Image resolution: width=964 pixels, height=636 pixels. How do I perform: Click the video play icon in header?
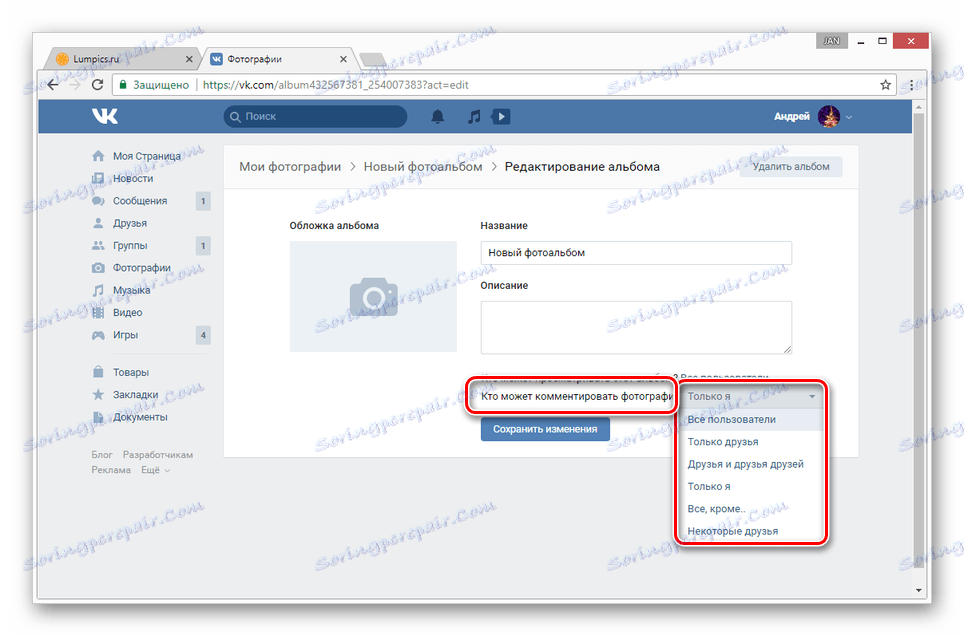point(501,116)
